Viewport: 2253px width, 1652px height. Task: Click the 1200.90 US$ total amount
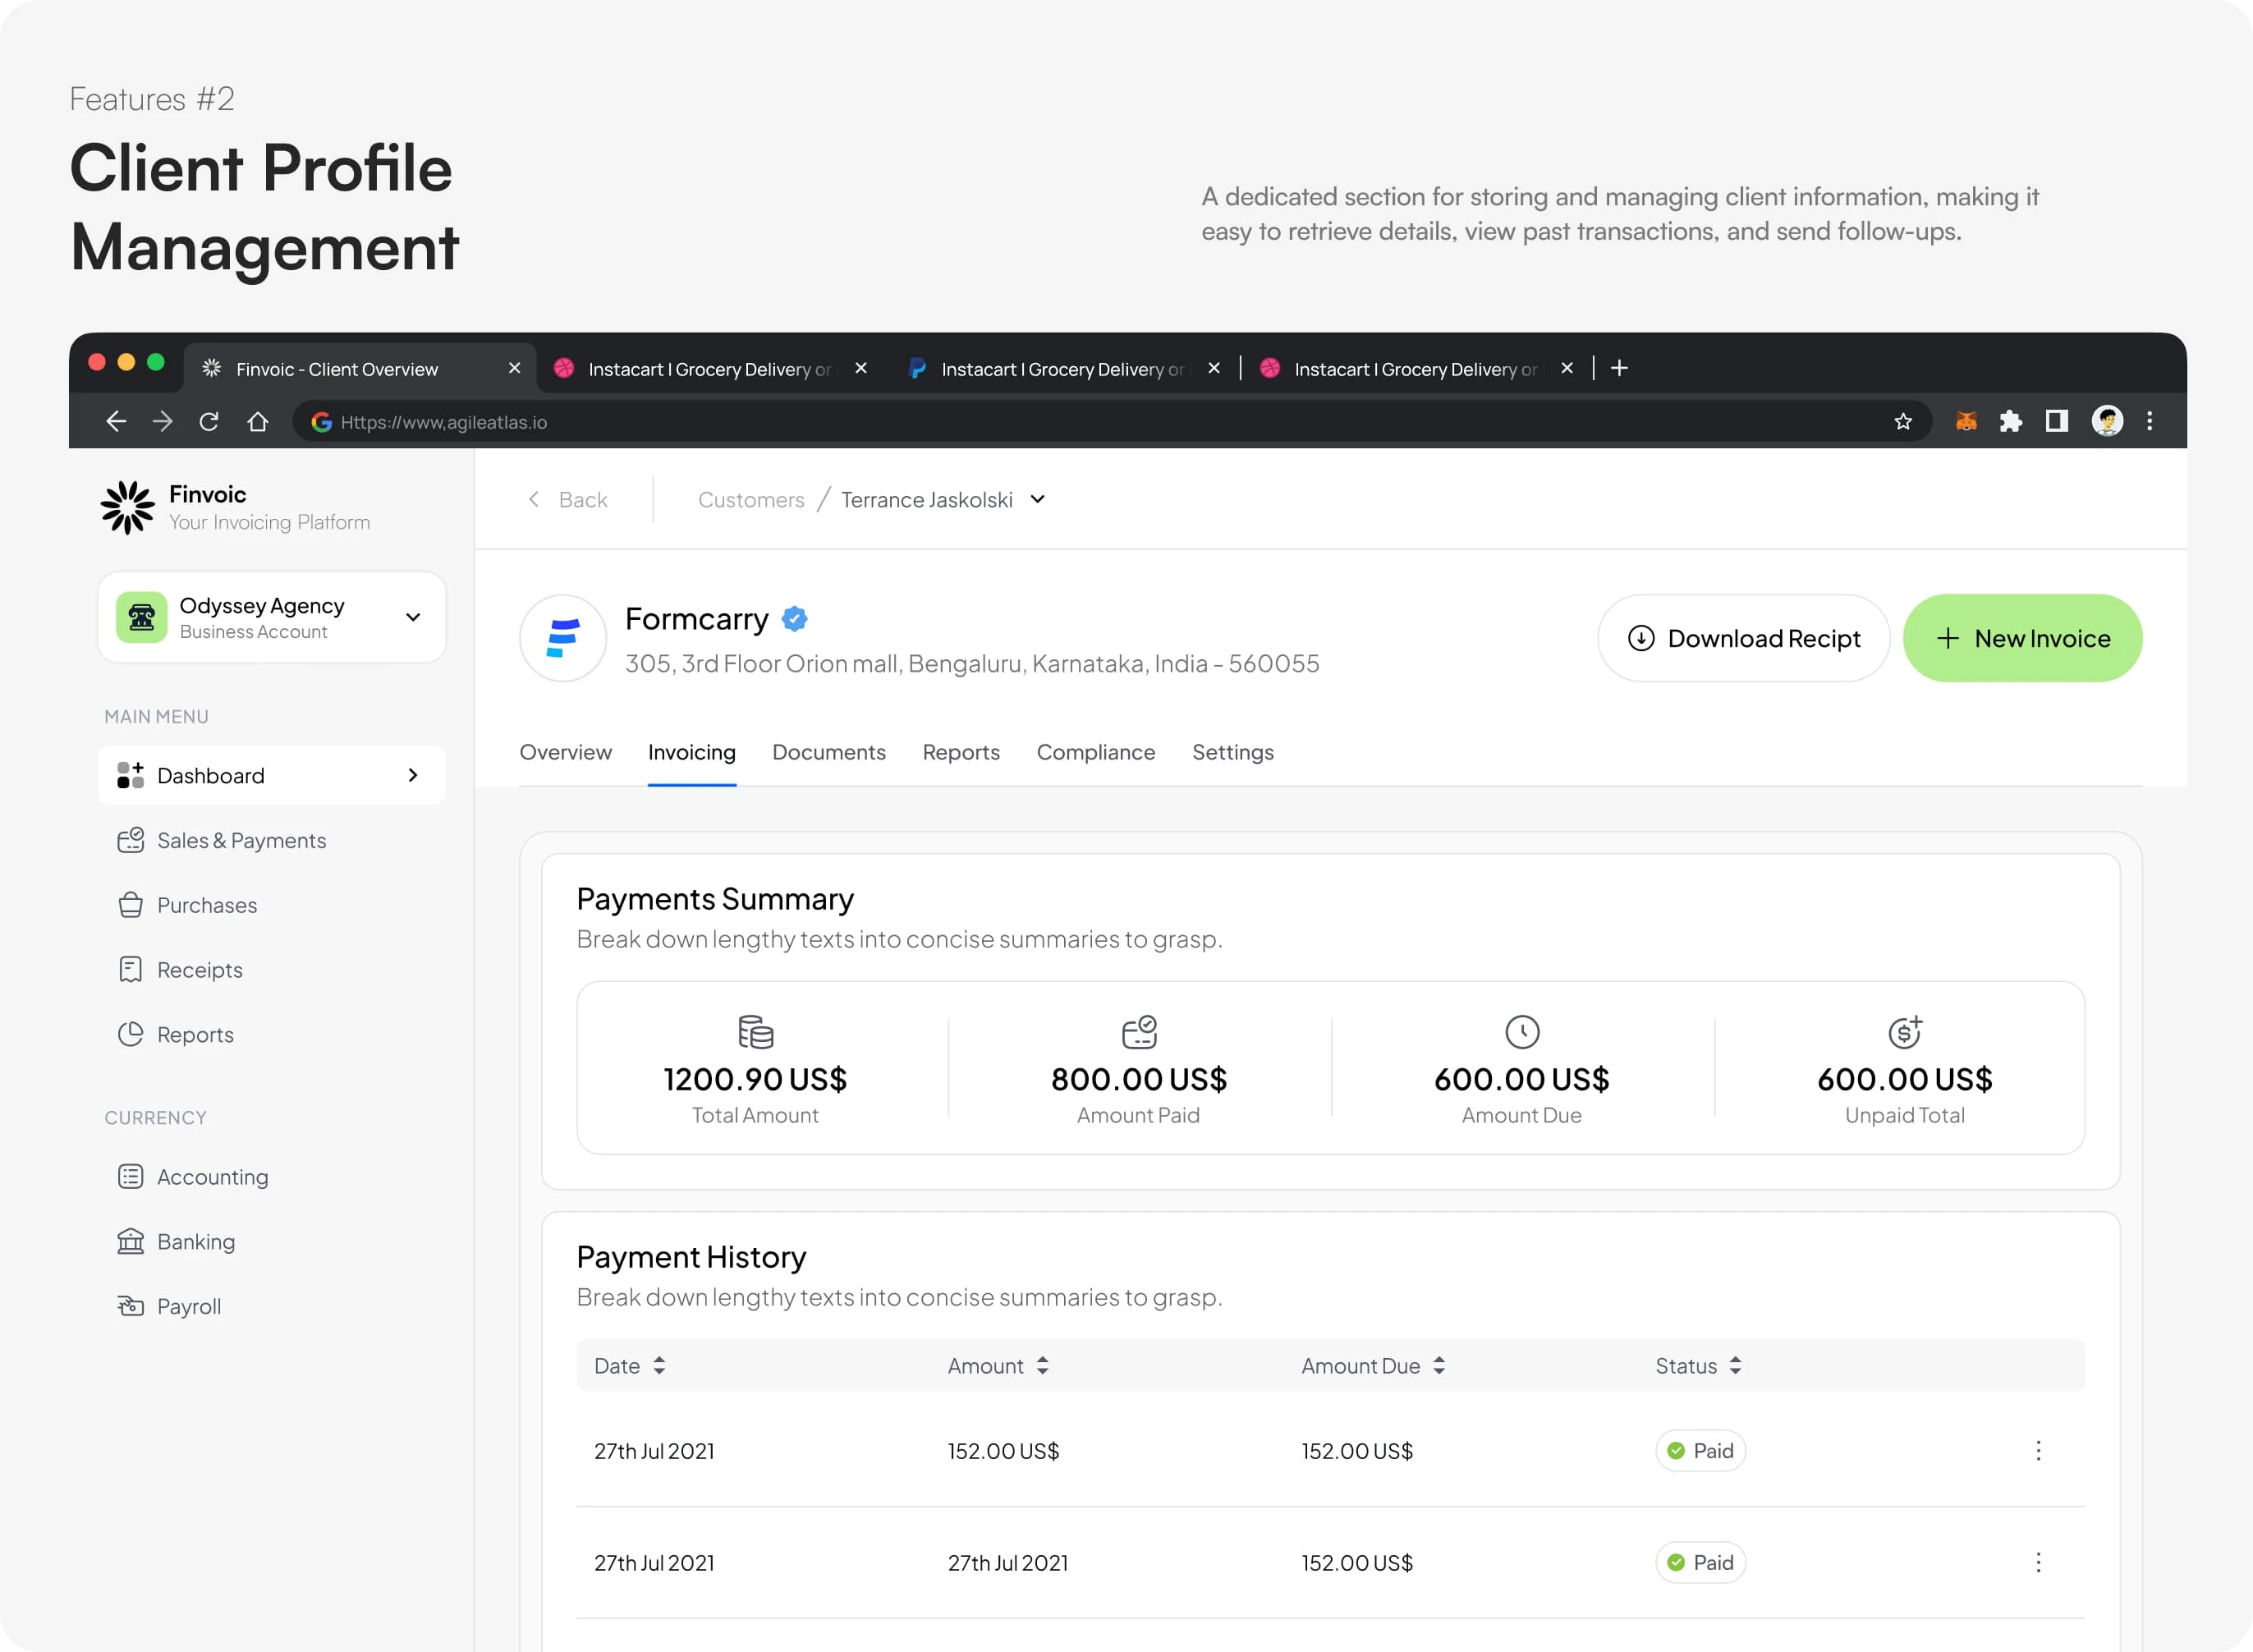click(755, 1079)
